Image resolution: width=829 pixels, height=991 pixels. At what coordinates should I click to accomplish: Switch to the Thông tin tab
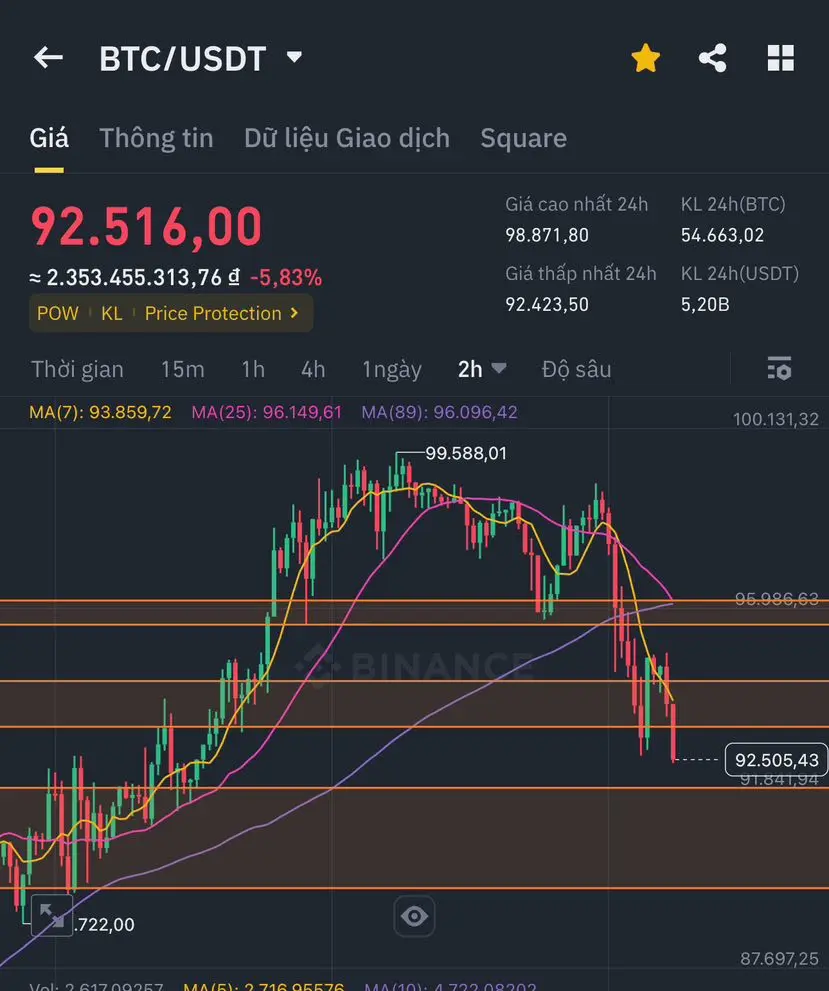click(x=156, y=138)
